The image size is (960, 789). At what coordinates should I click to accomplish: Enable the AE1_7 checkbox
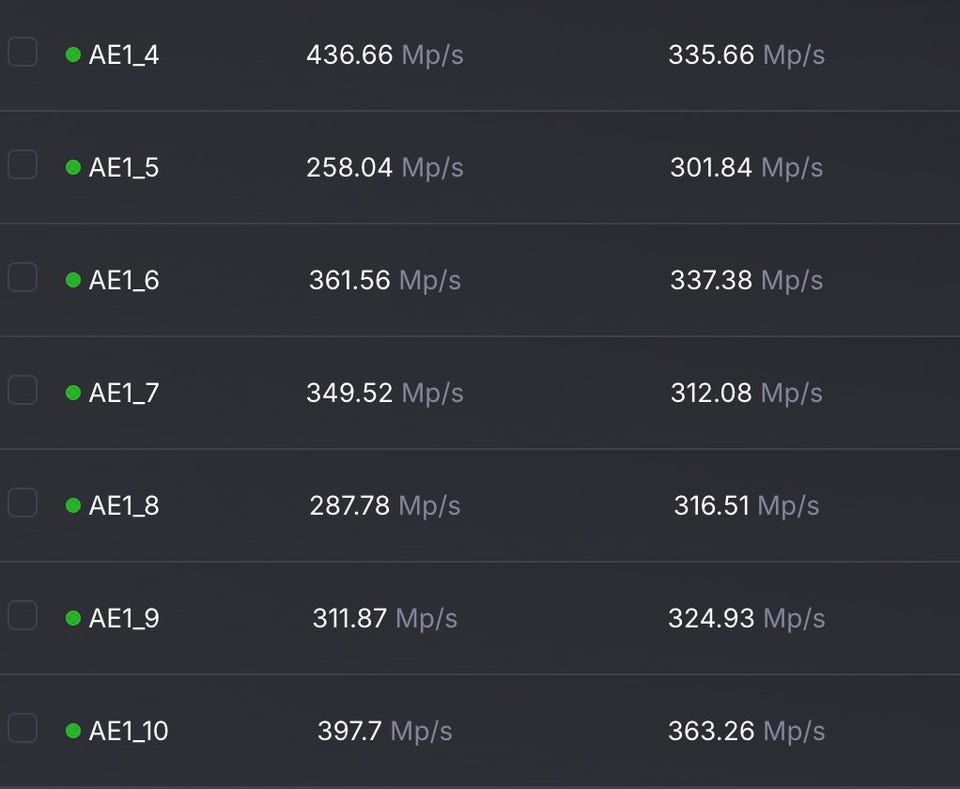coord(22,389)
